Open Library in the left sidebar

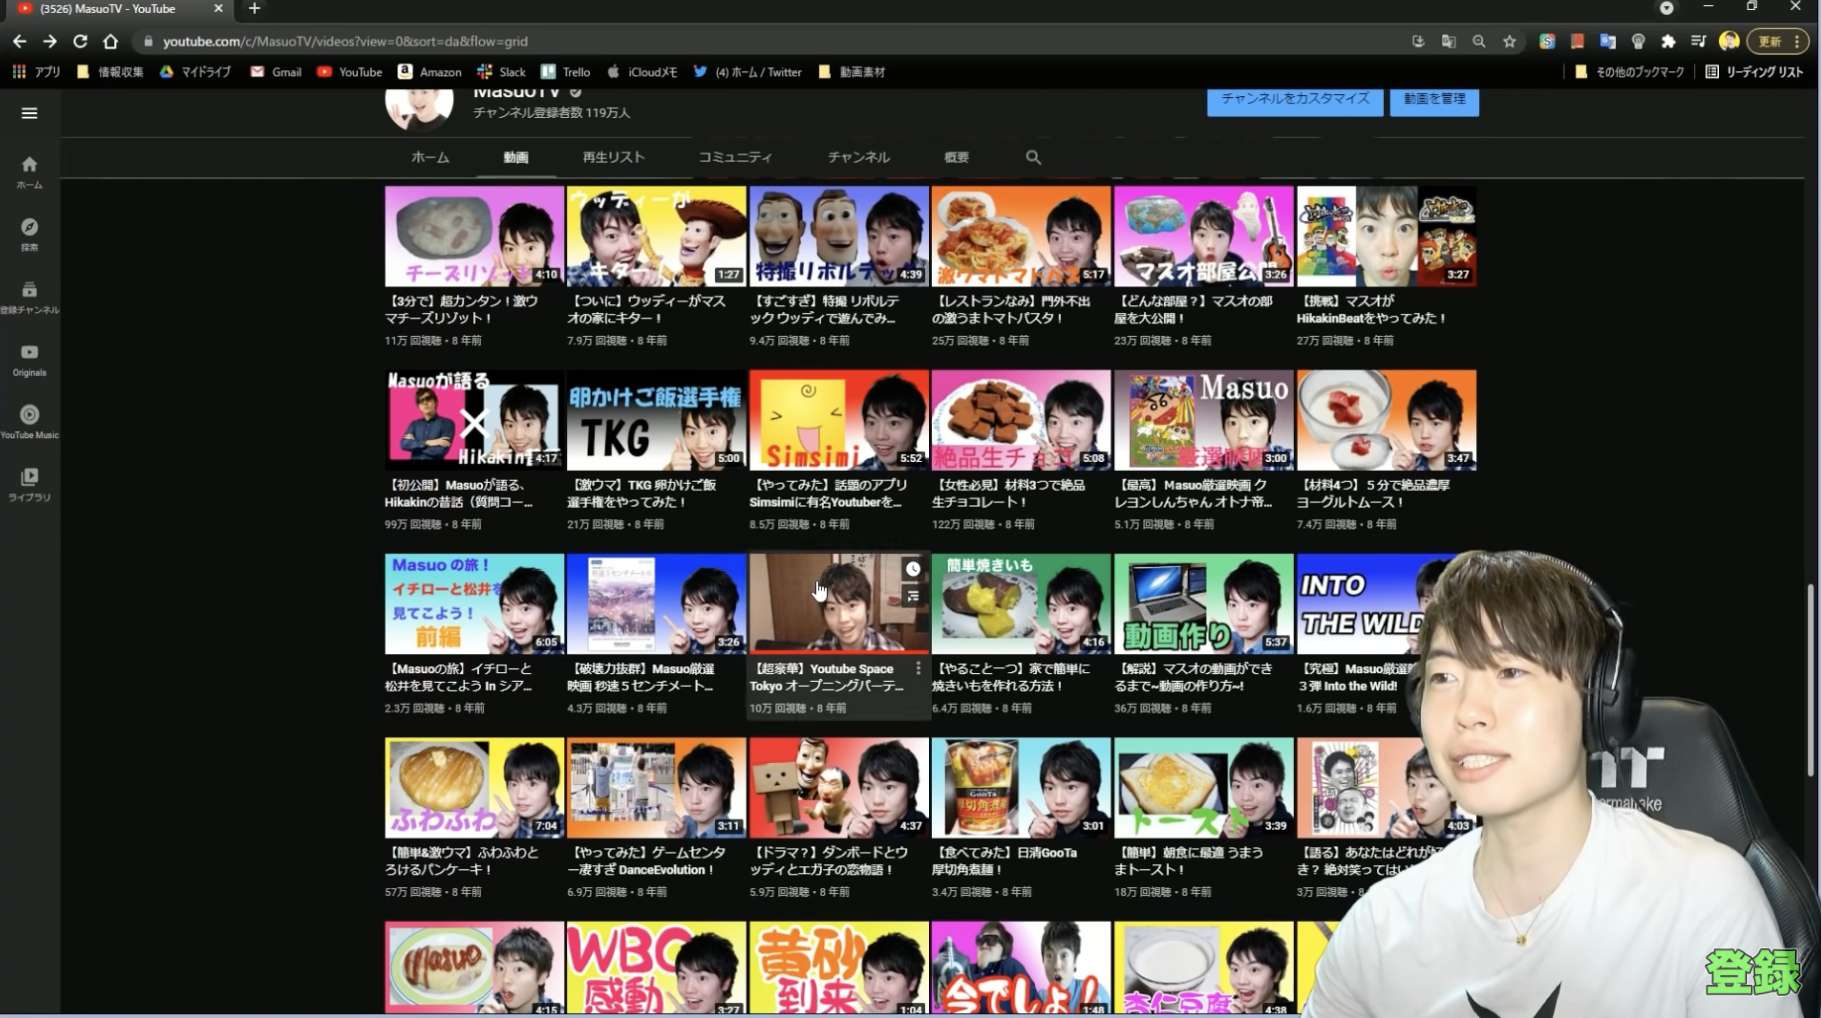29,484
